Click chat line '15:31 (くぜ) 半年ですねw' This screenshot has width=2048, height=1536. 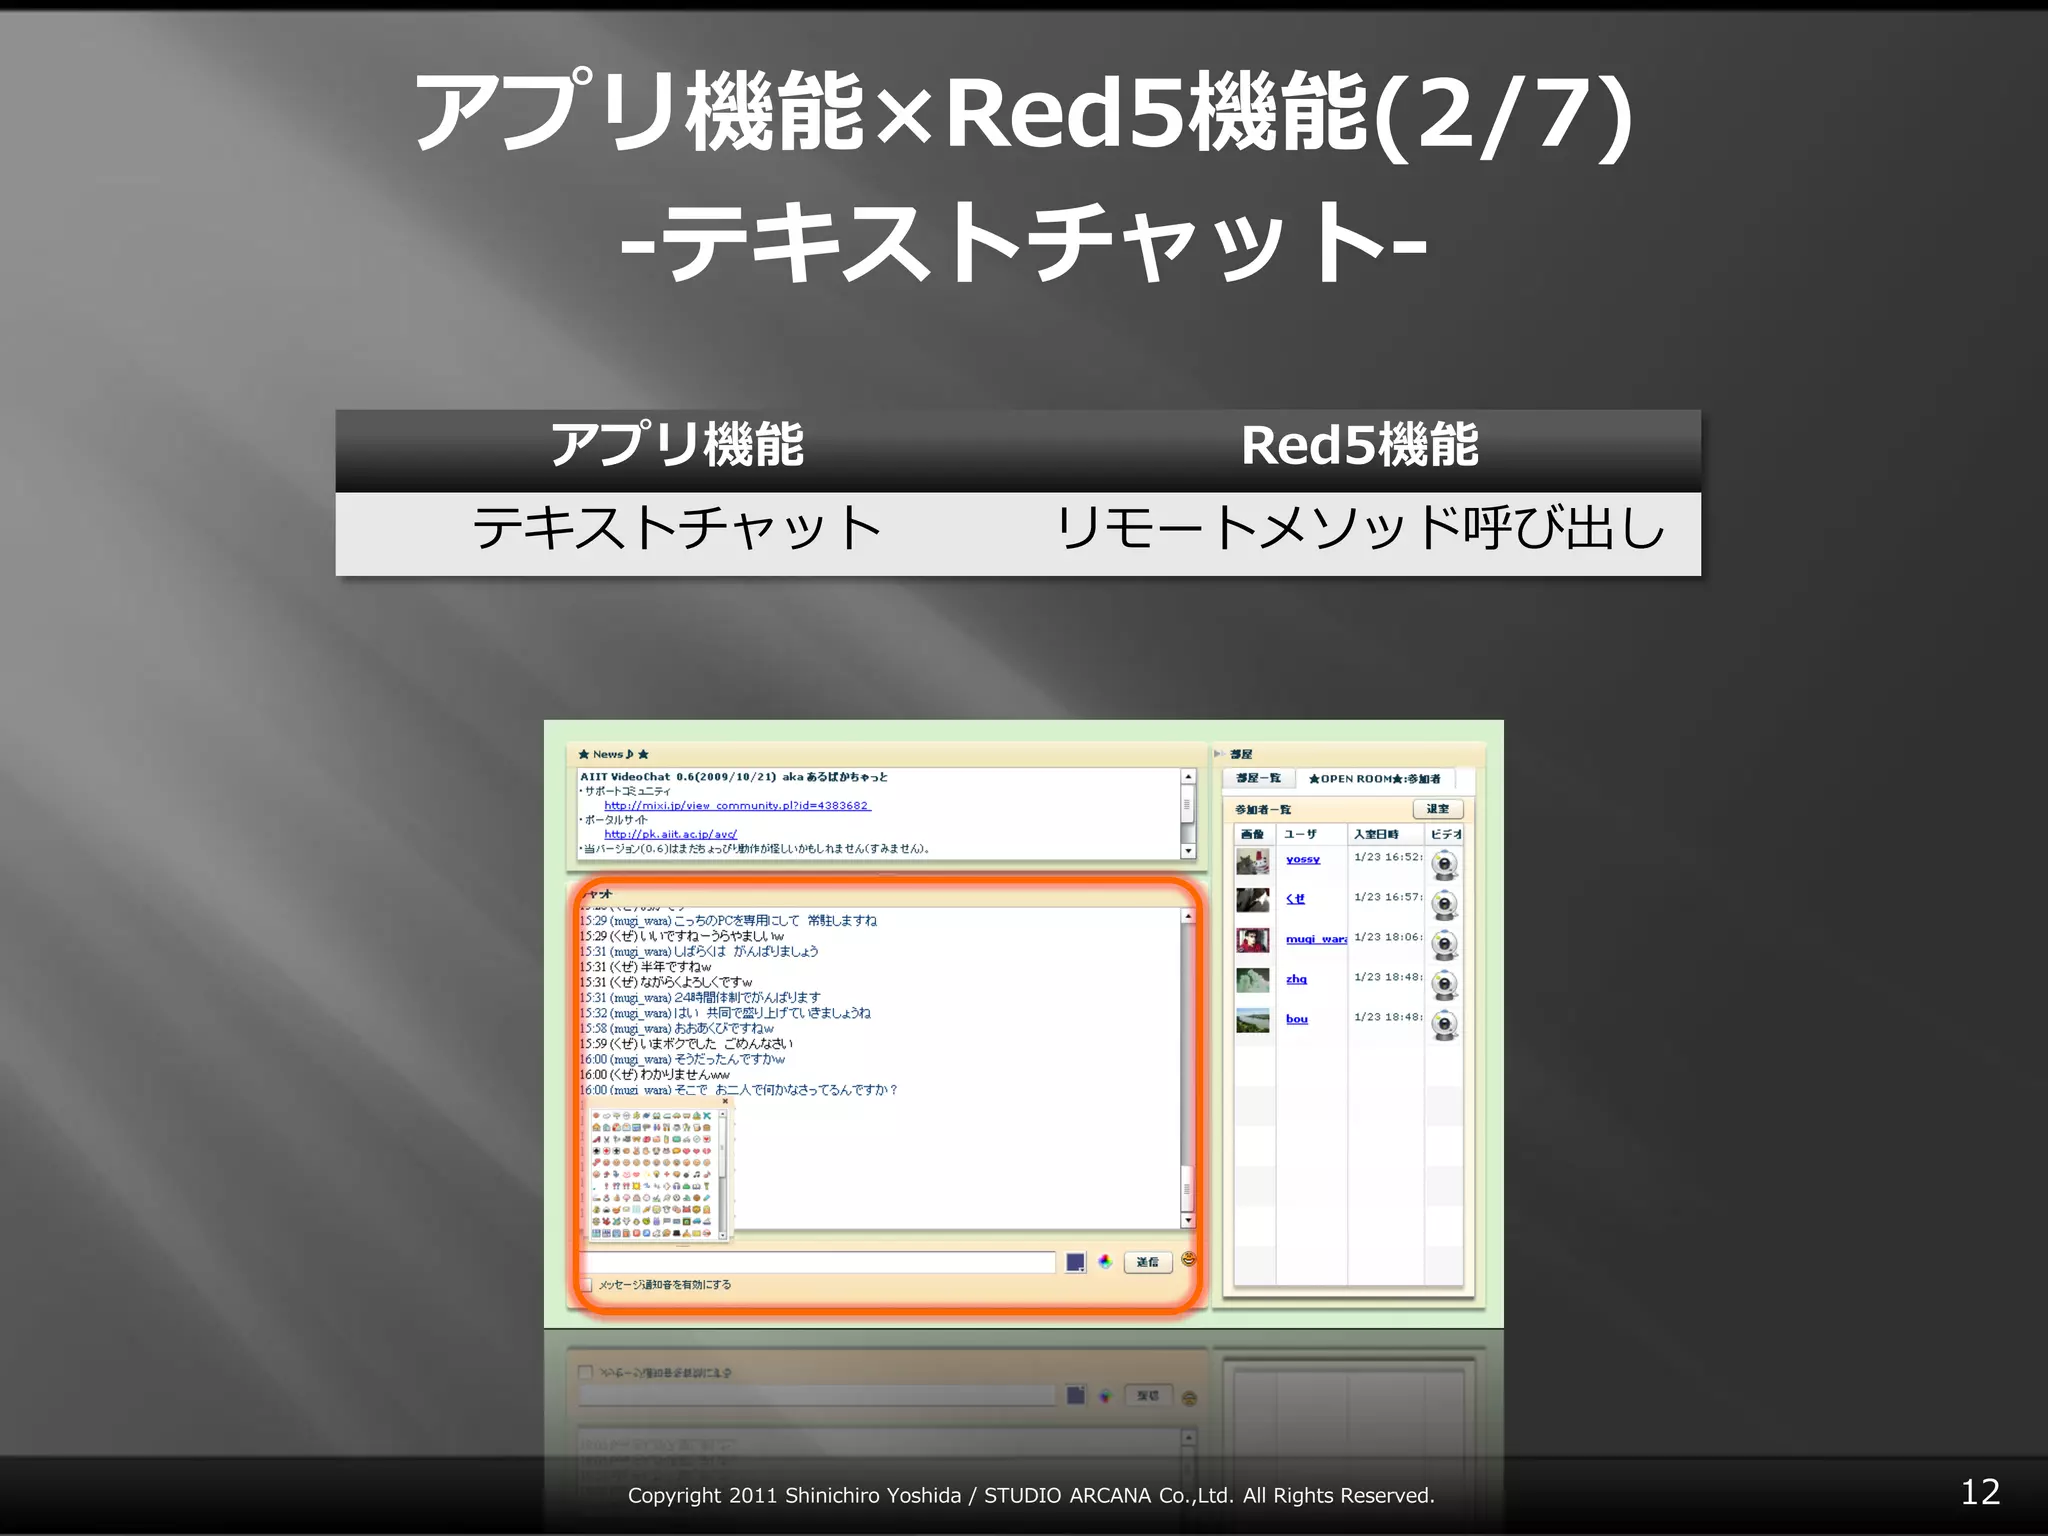(646, 967)
